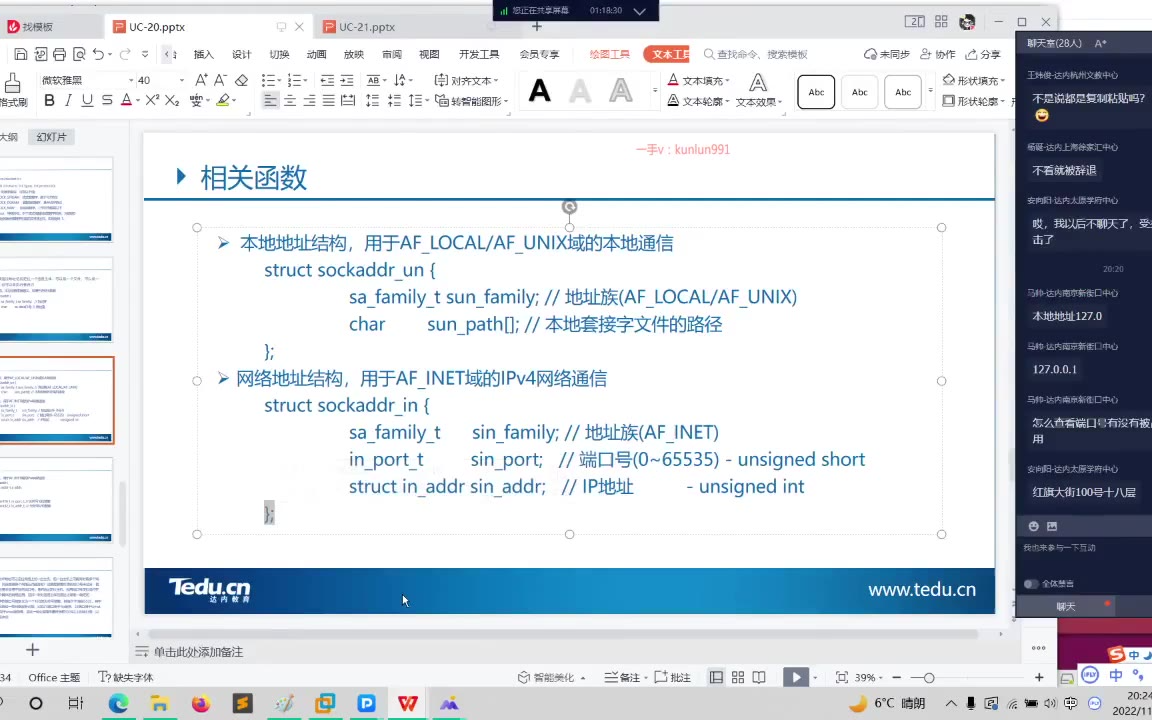
Task: Click the 批注 (Comment) button in status bar
Action: click(x=672, y=677)
